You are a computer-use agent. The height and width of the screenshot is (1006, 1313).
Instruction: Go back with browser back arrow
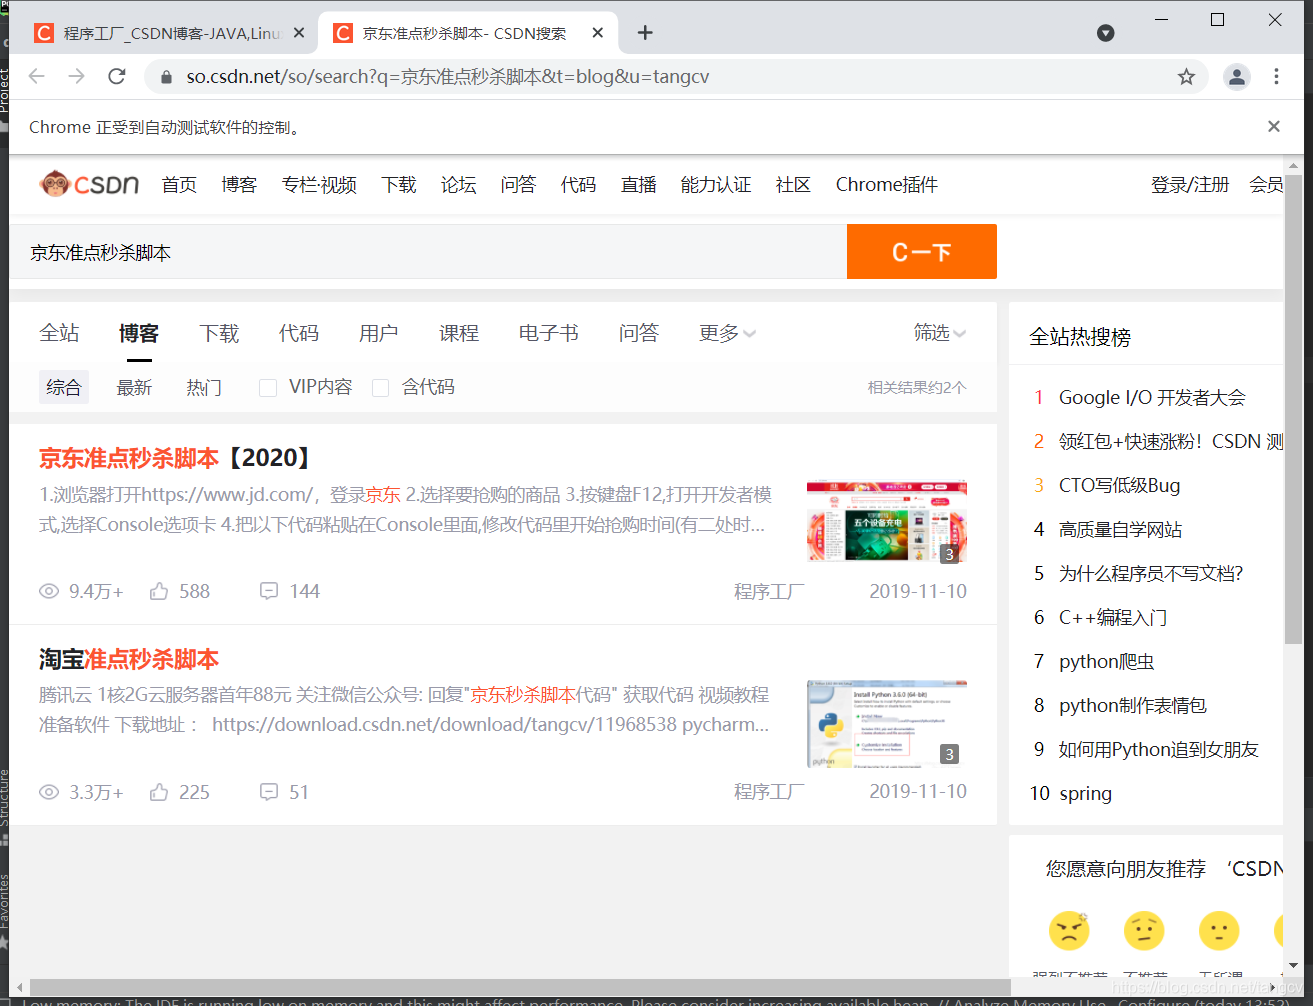pos(37,76)
